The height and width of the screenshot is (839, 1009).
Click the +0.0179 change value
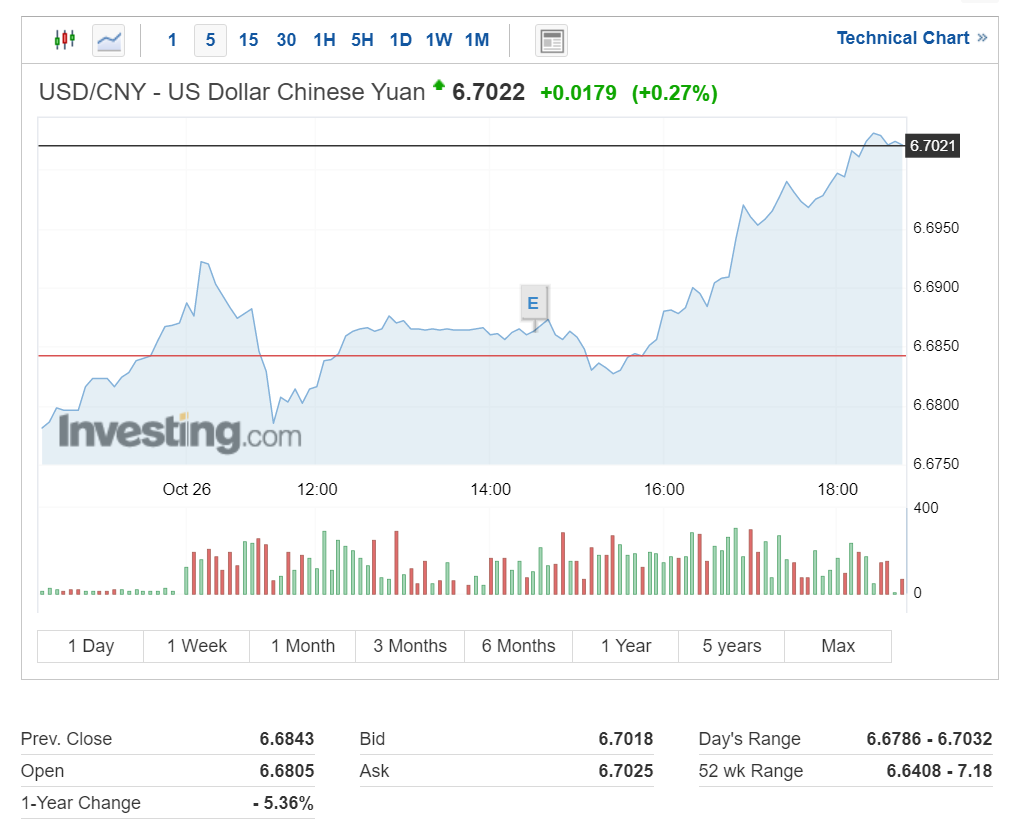[578, 93]
